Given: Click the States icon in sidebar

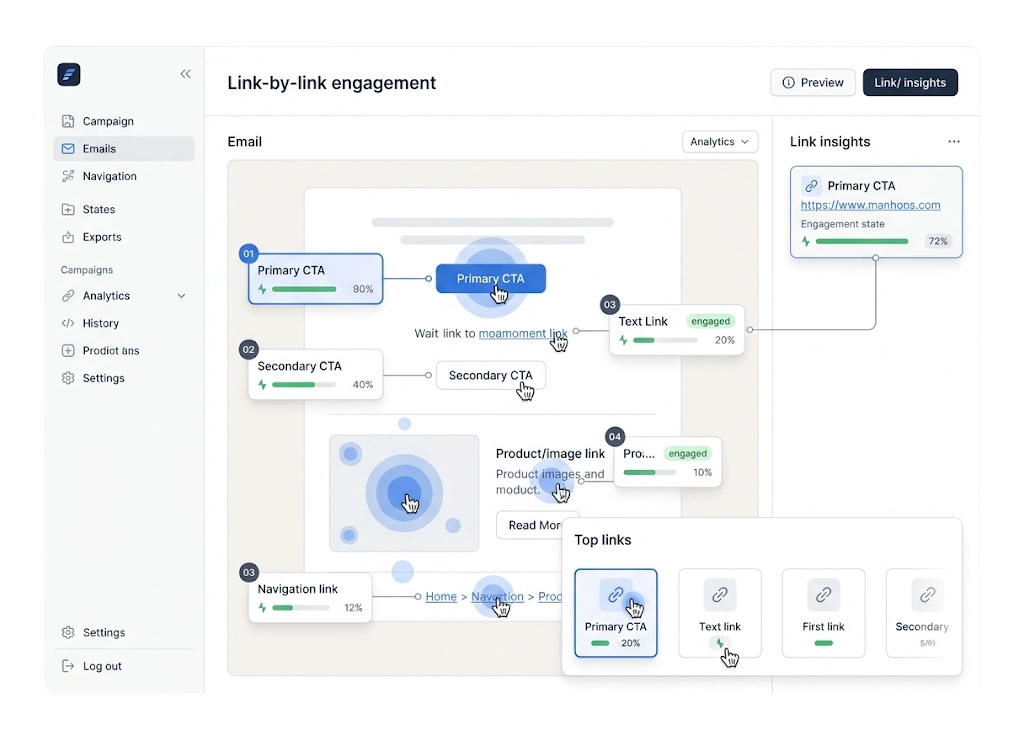Looking at the screenshot, I should [x=68, y=210].
